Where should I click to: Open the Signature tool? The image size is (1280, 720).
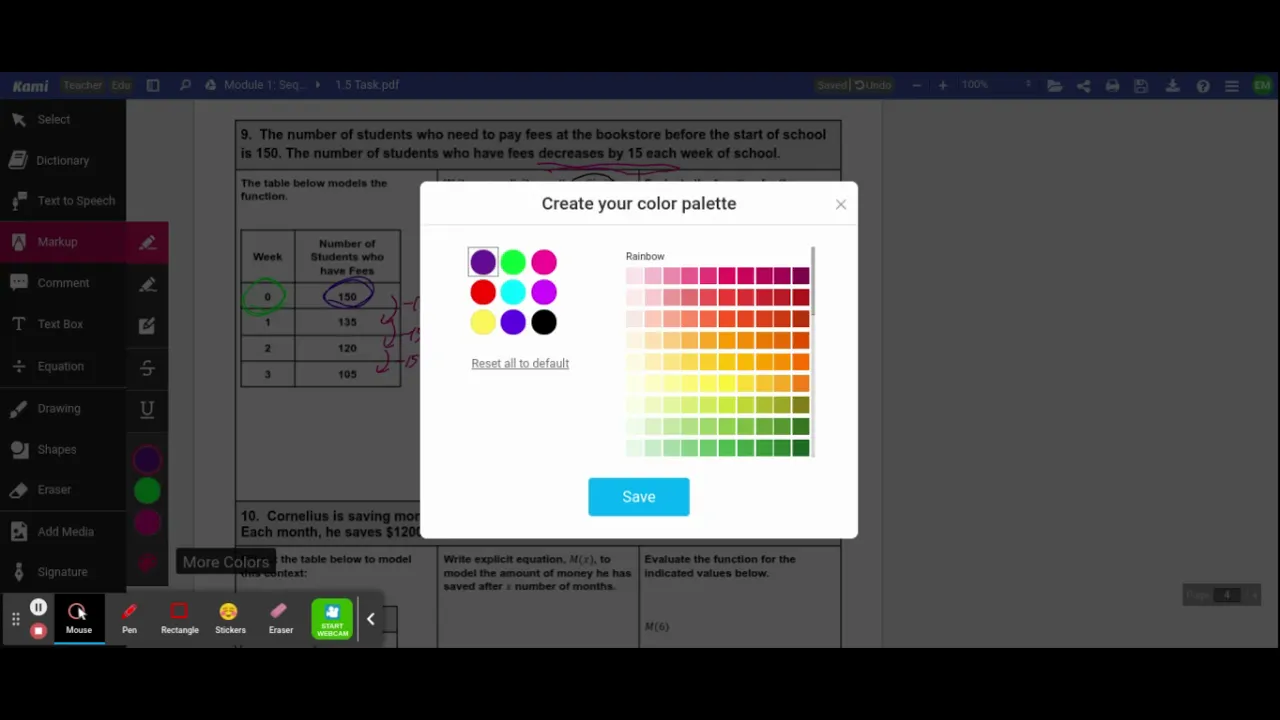pyautogui.click(x=63, y=572)
